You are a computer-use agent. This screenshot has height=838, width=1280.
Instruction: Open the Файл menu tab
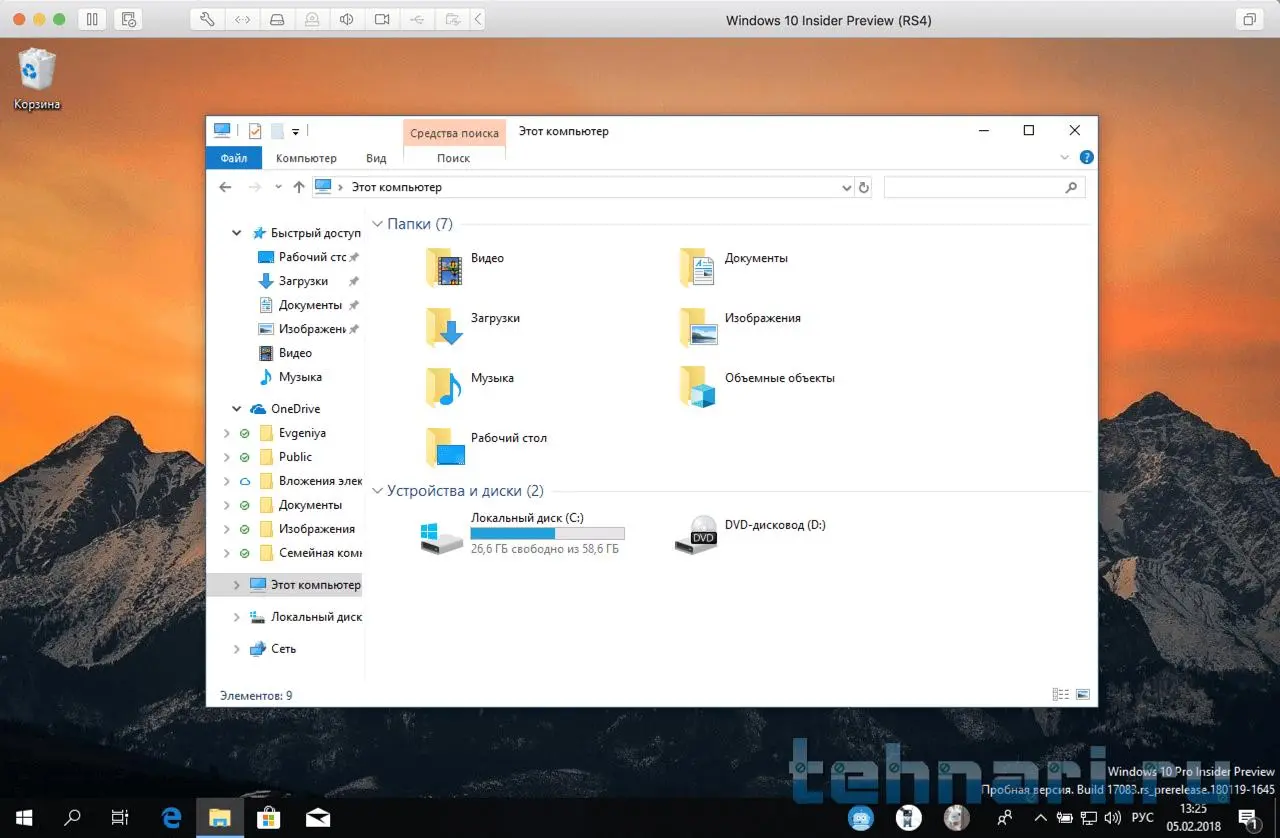tap(234, 158)
